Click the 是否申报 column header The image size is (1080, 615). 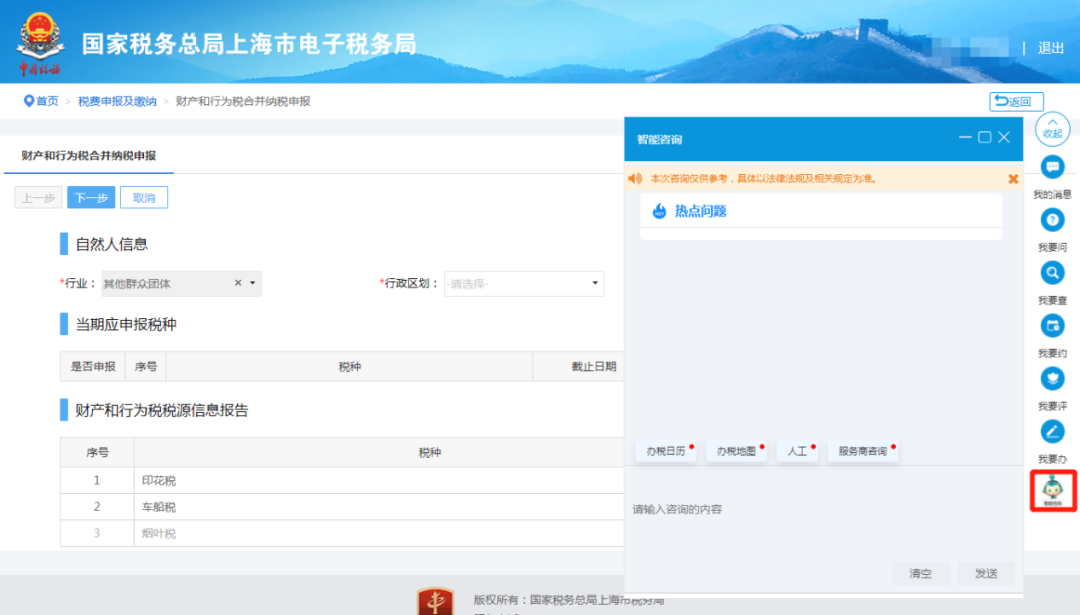(93, 366)
